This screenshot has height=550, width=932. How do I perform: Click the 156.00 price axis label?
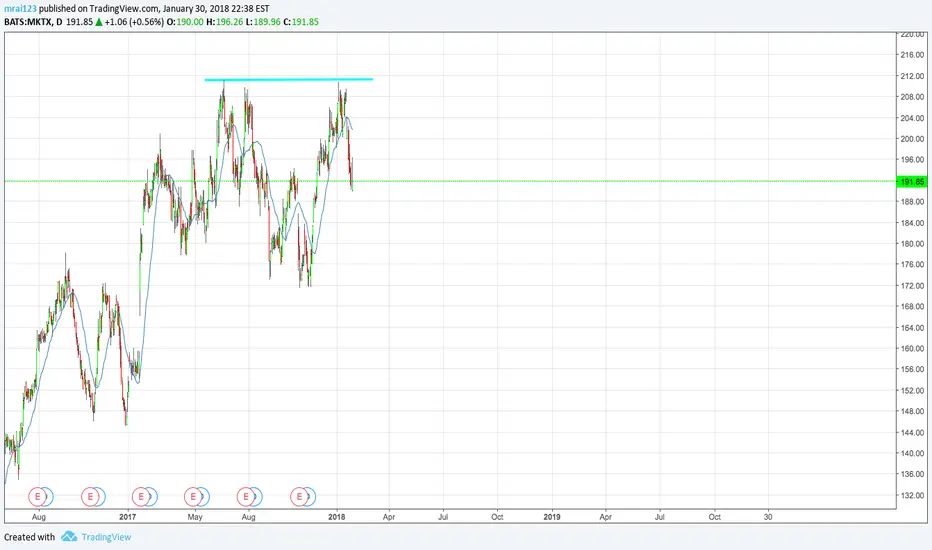click(x=912, y=369)
